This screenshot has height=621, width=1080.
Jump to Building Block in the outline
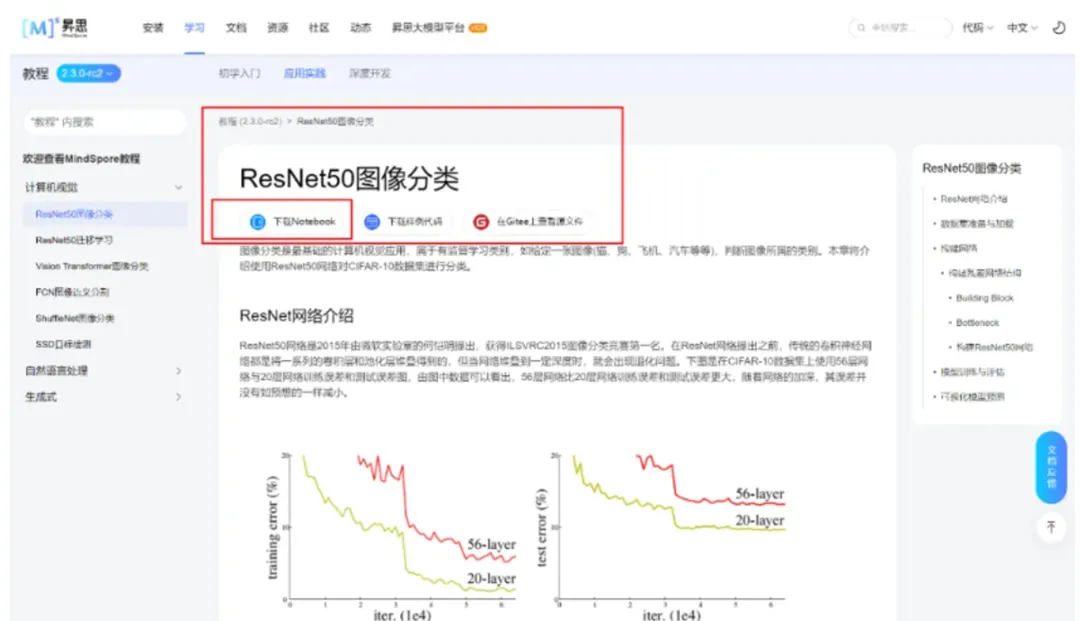(x=984, y=298)
